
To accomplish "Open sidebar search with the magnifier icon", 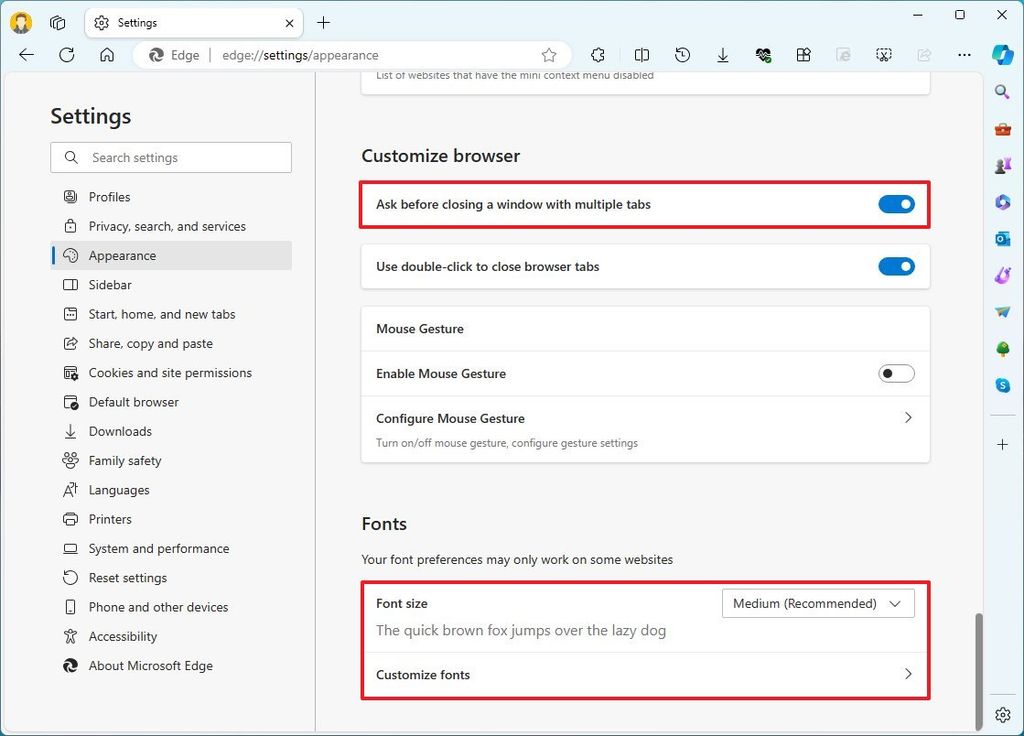I will click(1003, 91).
